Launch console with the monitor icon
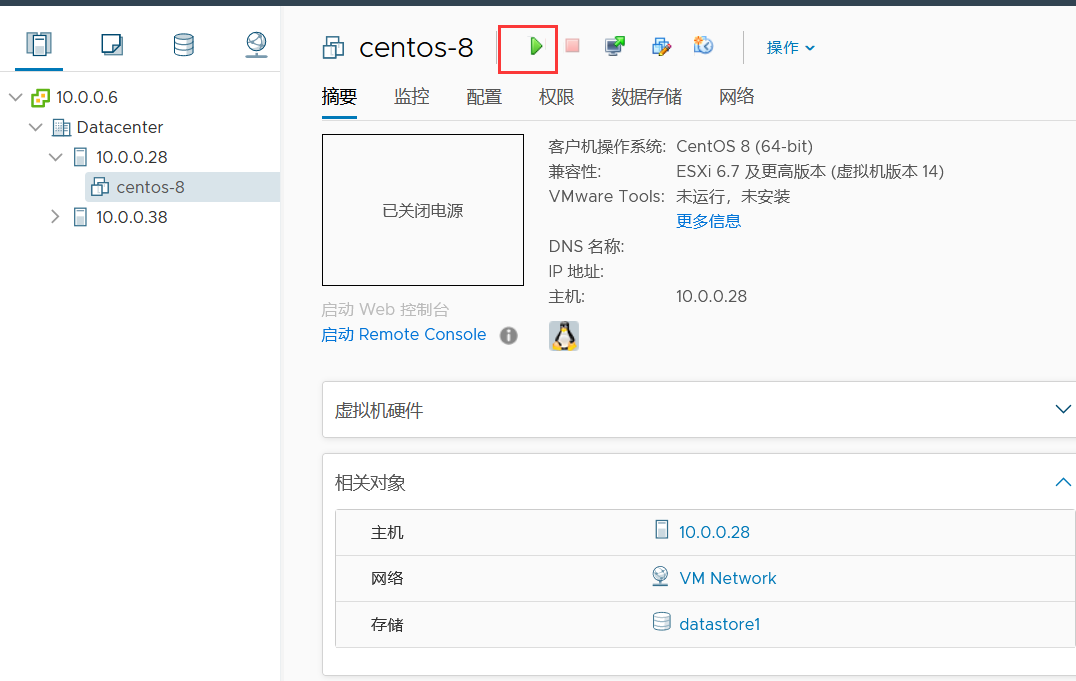The height and width of the screenshot is (681, 1076). (615, 46)
